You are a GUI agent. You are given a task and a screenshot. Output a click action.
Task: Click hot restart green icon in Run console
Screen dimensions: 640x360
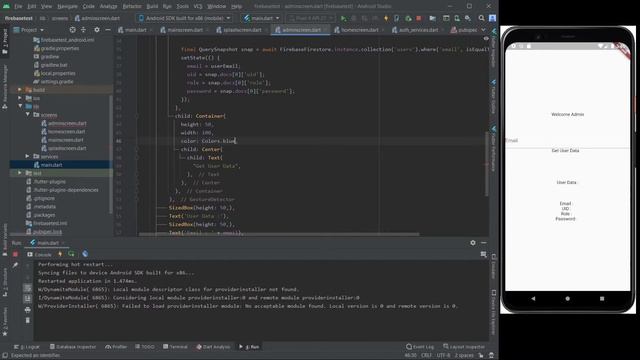pyautogui.click(x=71, y=254)
